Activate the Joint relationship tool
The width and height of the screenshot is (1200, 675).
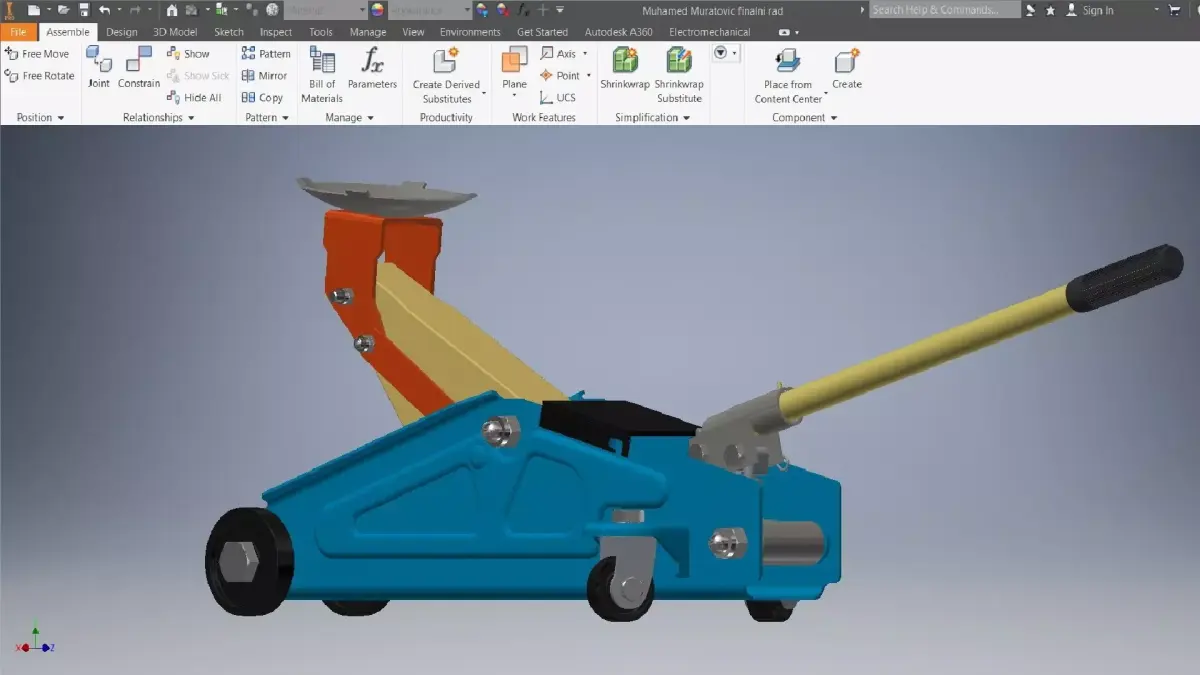pyautogui.click(x=98, y=67)
